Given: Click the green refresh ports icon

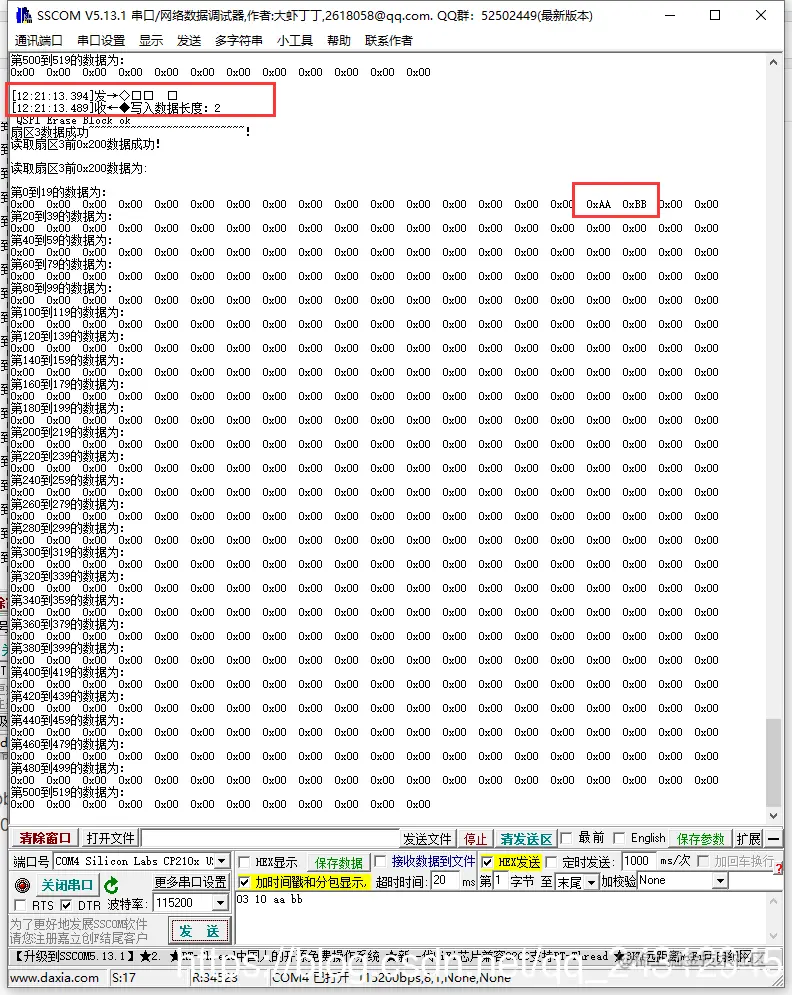Looking at the screenshot, I should click(111, 885).
